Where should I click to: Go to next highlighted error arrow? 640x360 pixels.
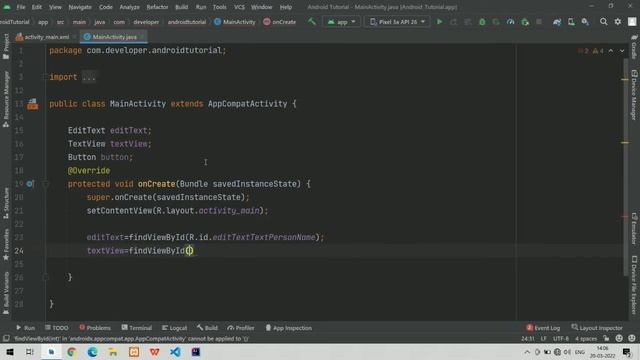coord(622,51)
